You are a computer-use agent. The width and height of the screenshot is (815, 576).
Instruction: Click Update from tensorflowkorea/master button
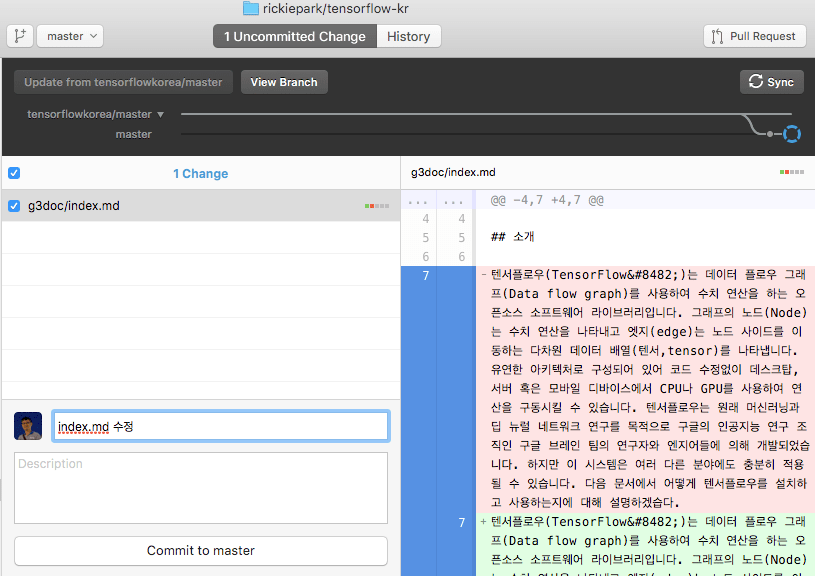point(123,82)
